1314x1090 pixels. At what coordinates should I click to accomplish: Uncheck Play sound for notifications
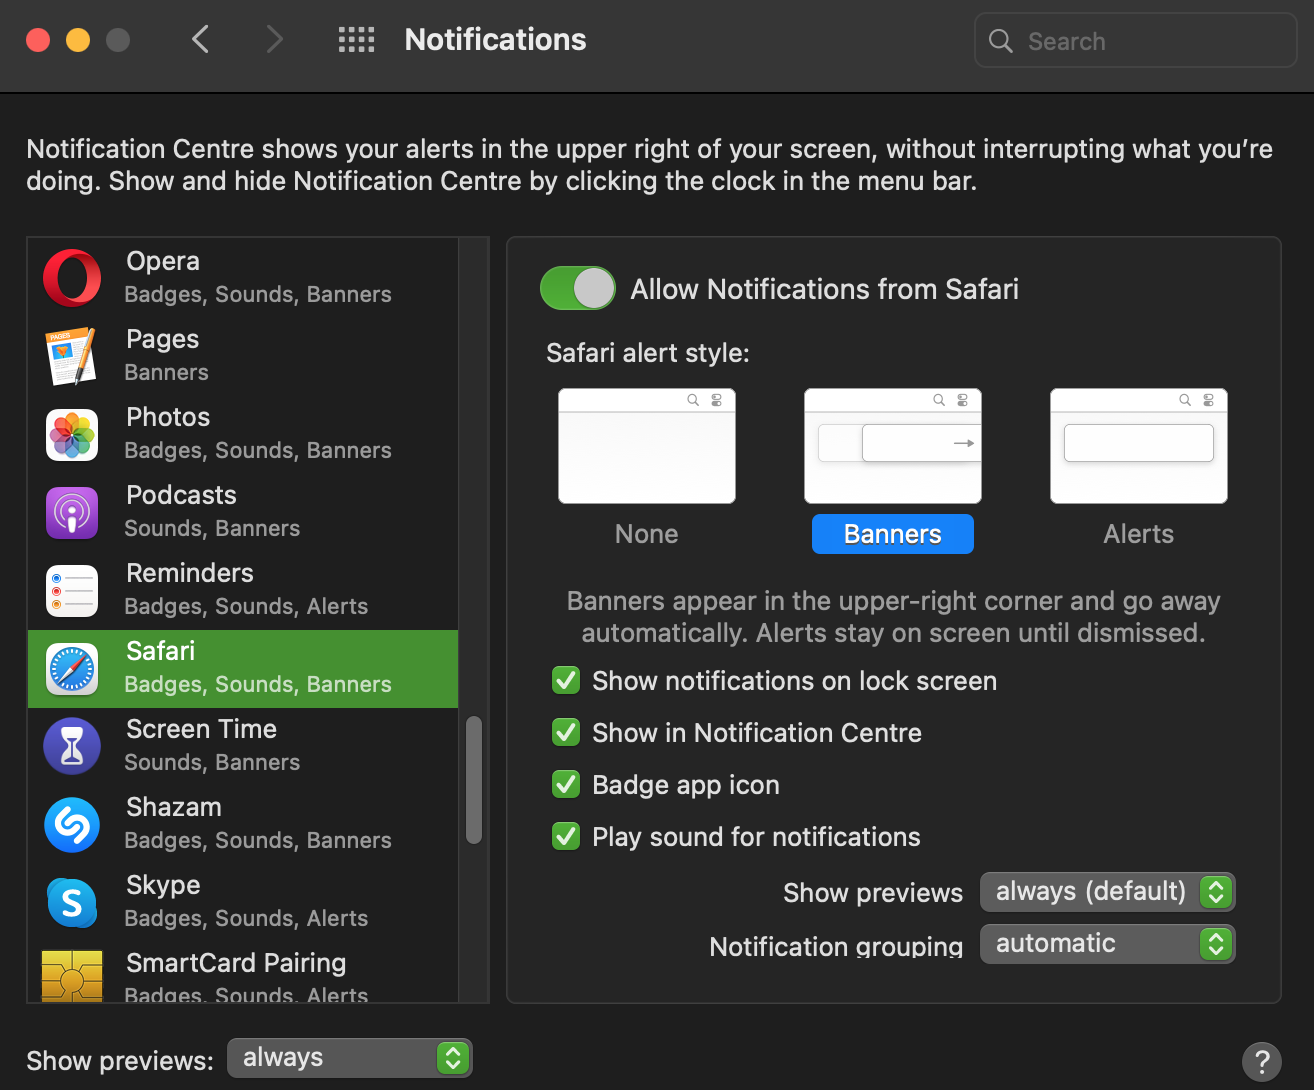pos(566,837)
